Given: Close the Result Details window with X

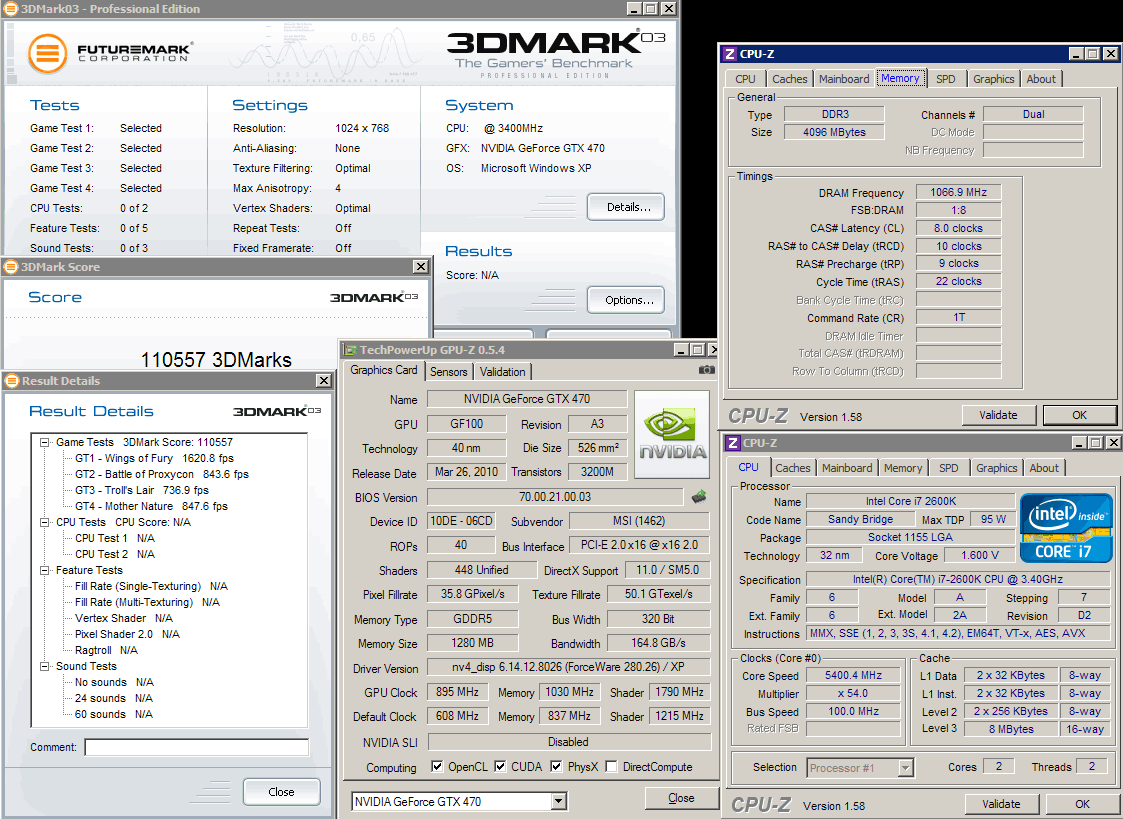Looking at the screenshot, I should 324,381.
